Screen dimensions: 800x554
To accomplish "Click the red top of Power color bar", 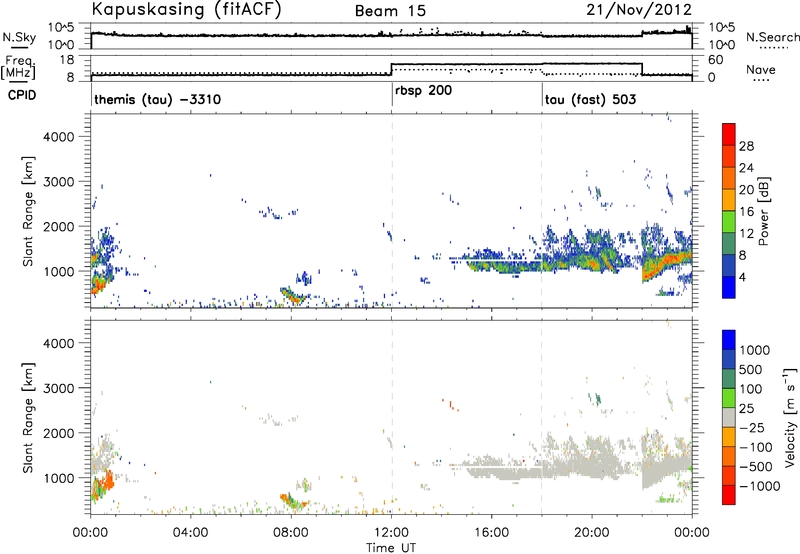I will point(729,134).
